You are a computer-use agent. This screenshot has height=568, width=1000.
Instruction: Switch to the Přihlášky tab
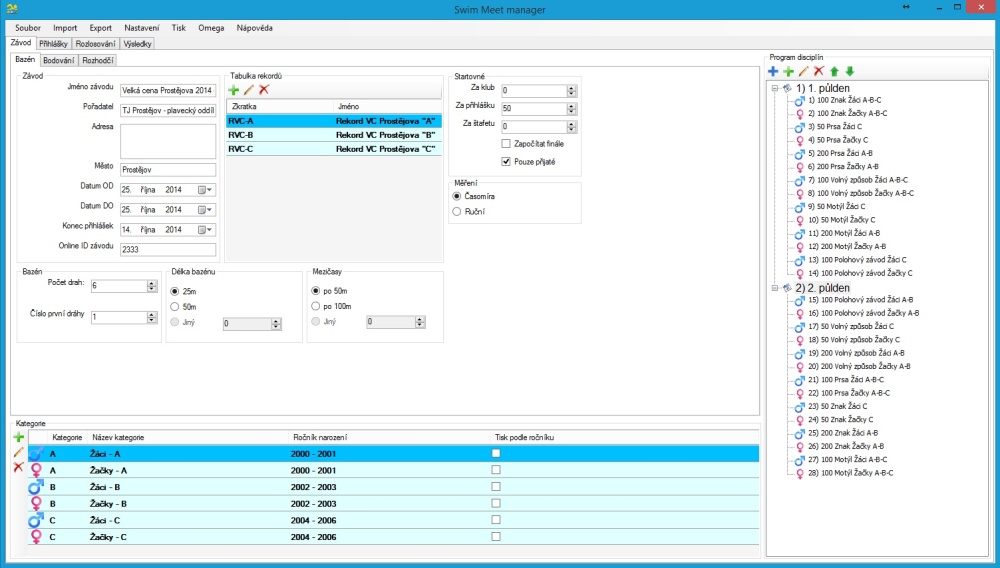pos(53,44)
